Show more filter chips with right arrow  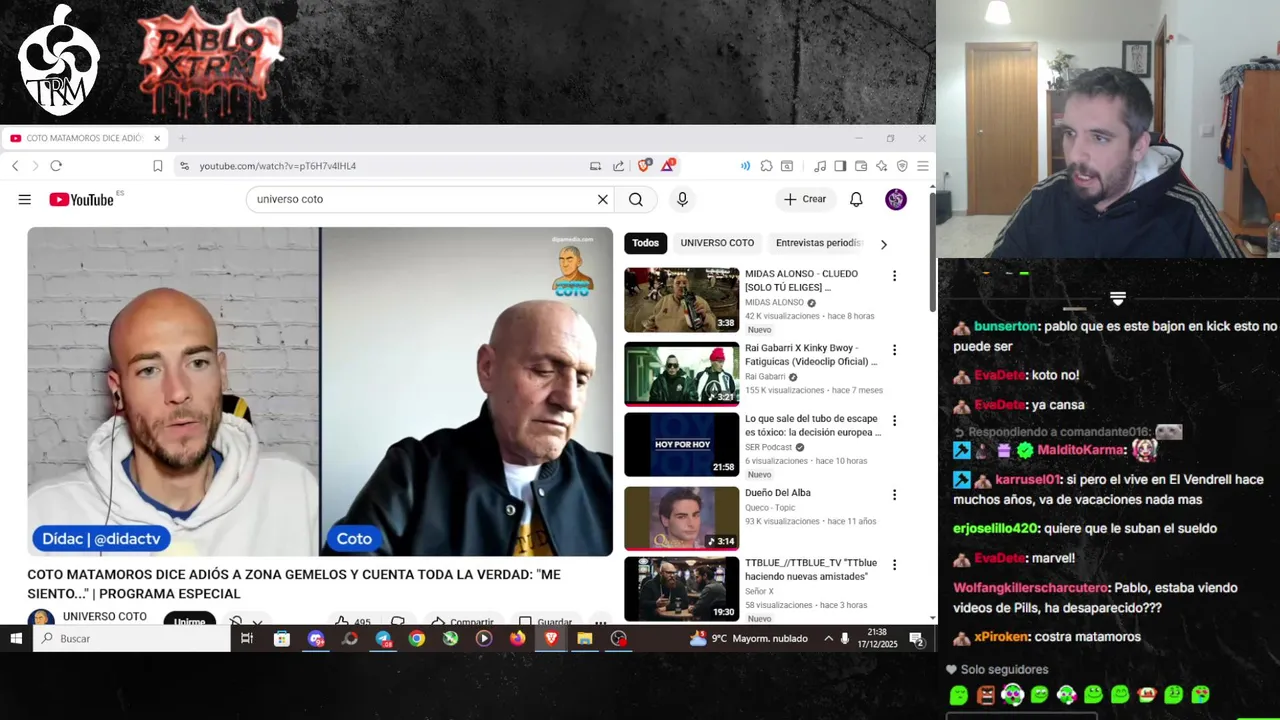point(883,244)
